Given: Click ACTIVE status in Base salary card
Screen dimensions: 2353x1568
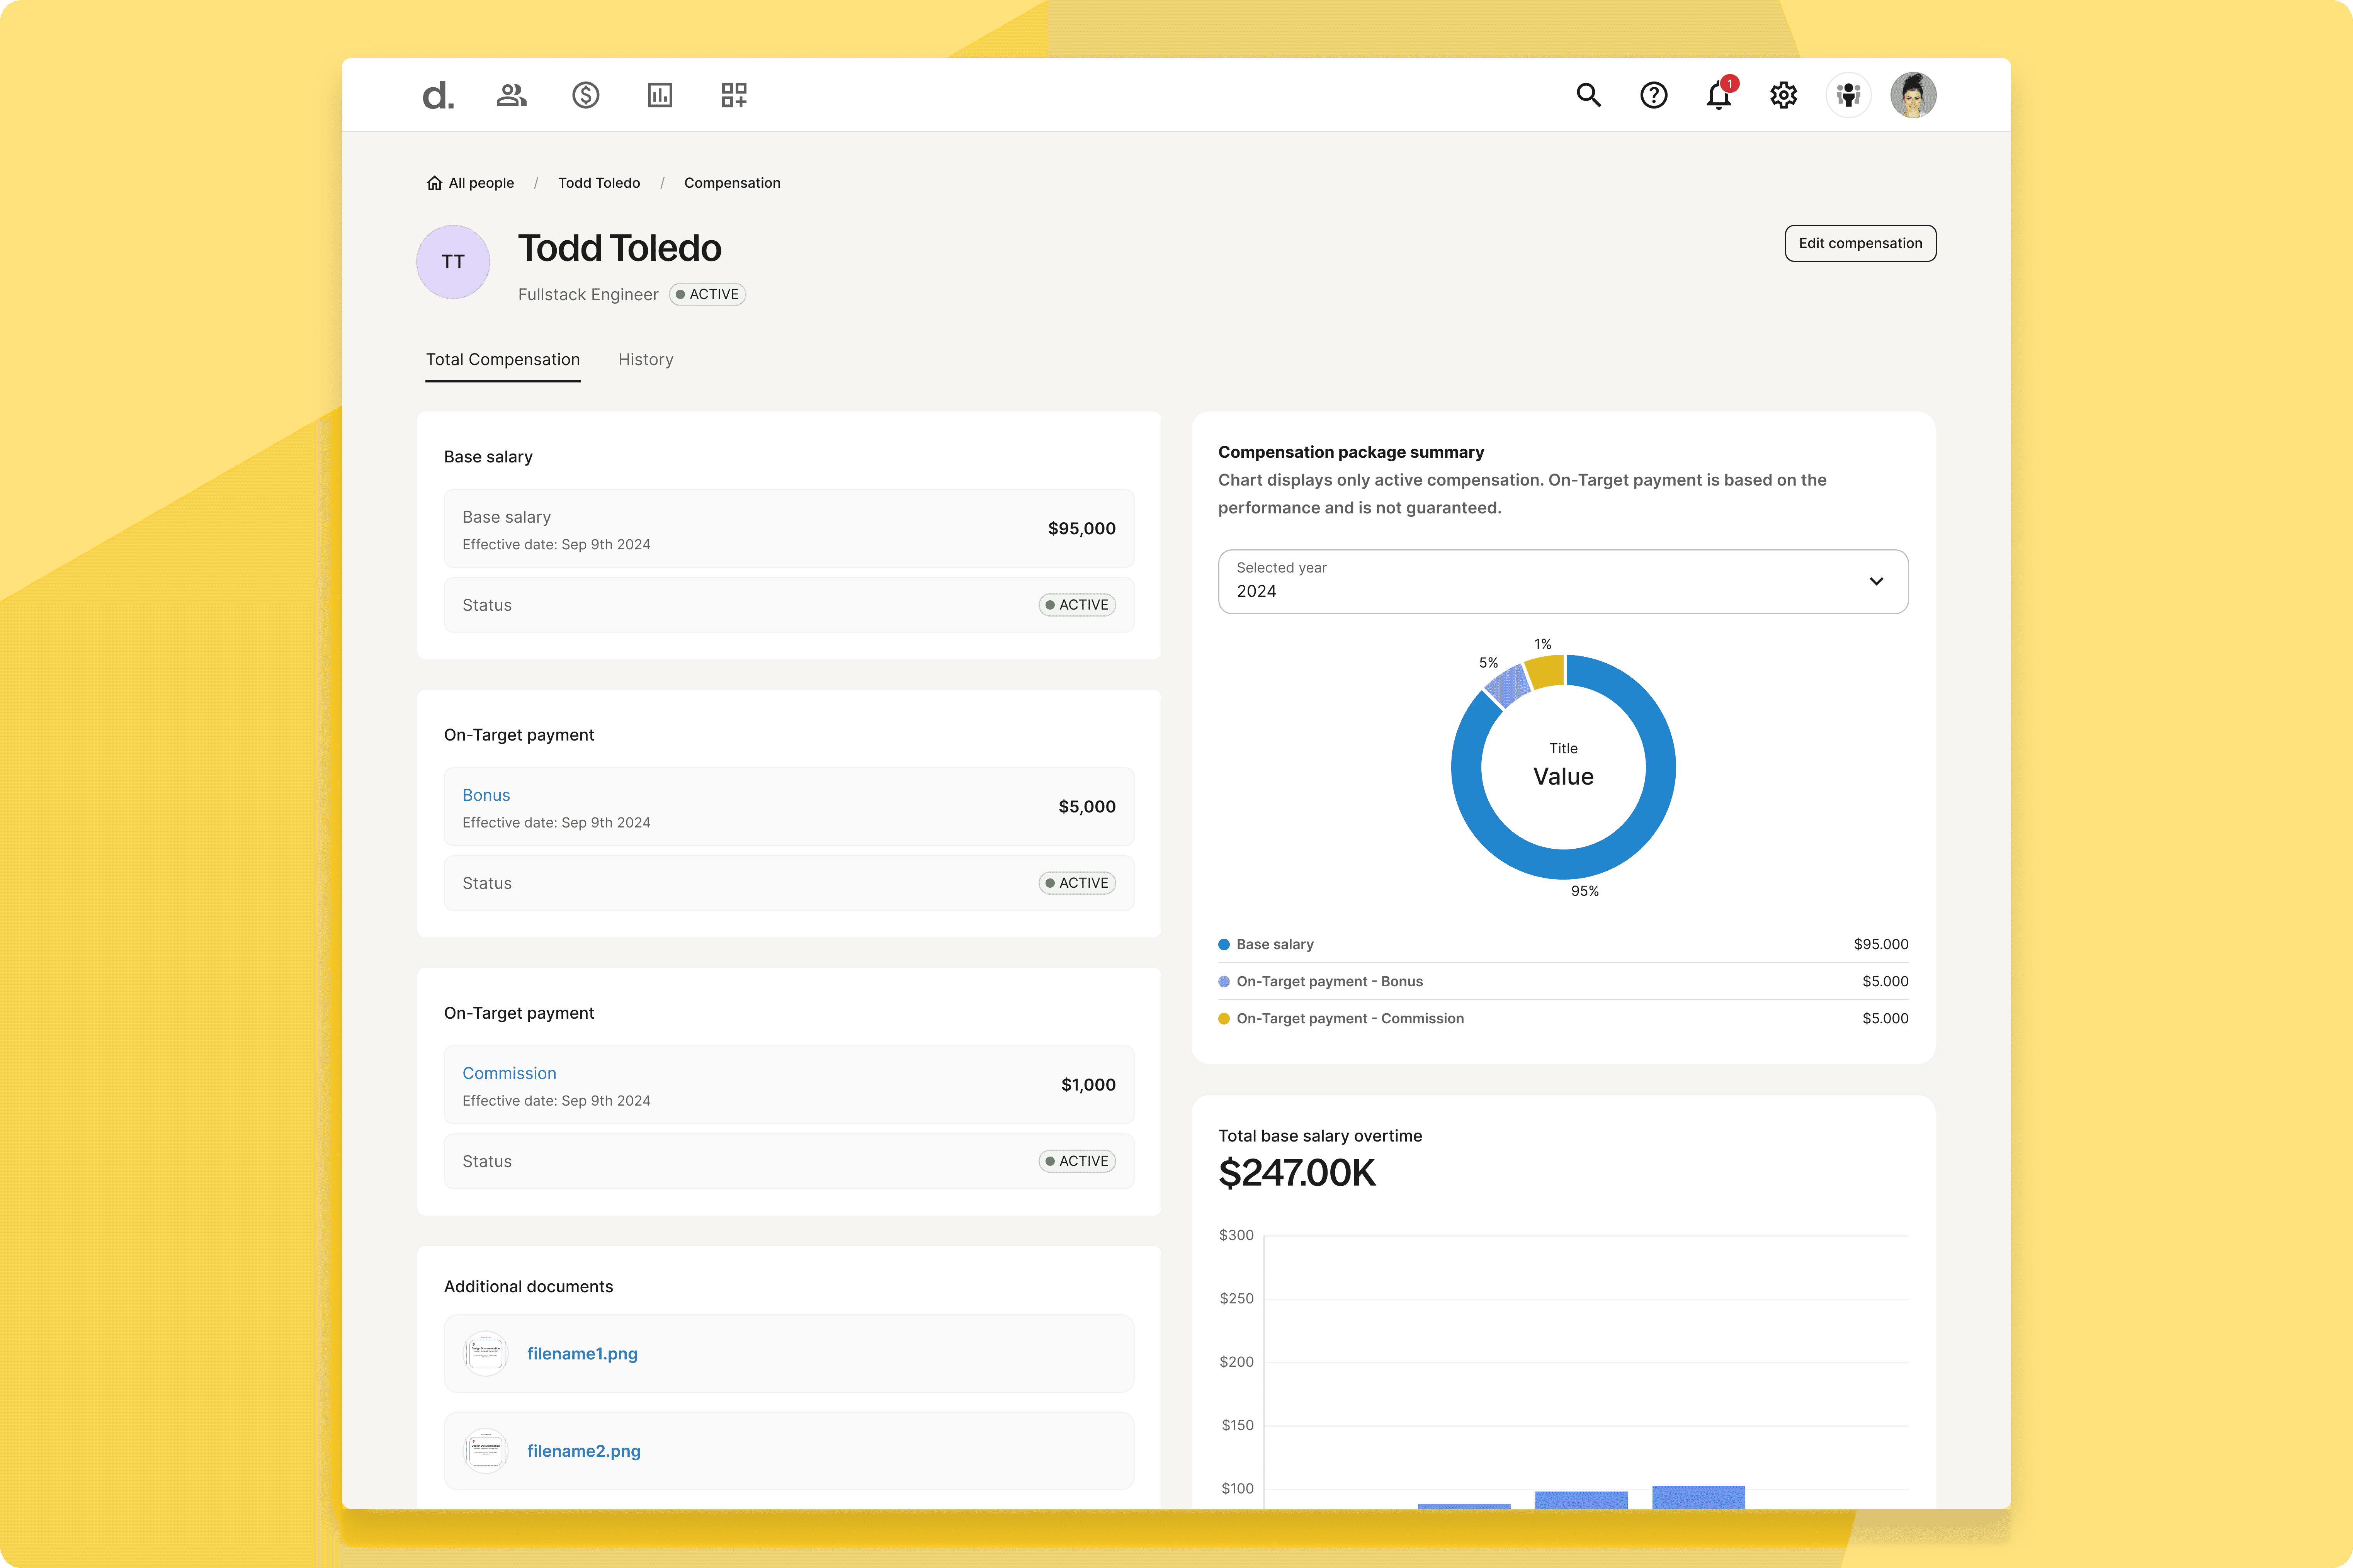Looking at the screenshot, I should click(1077, 605).
